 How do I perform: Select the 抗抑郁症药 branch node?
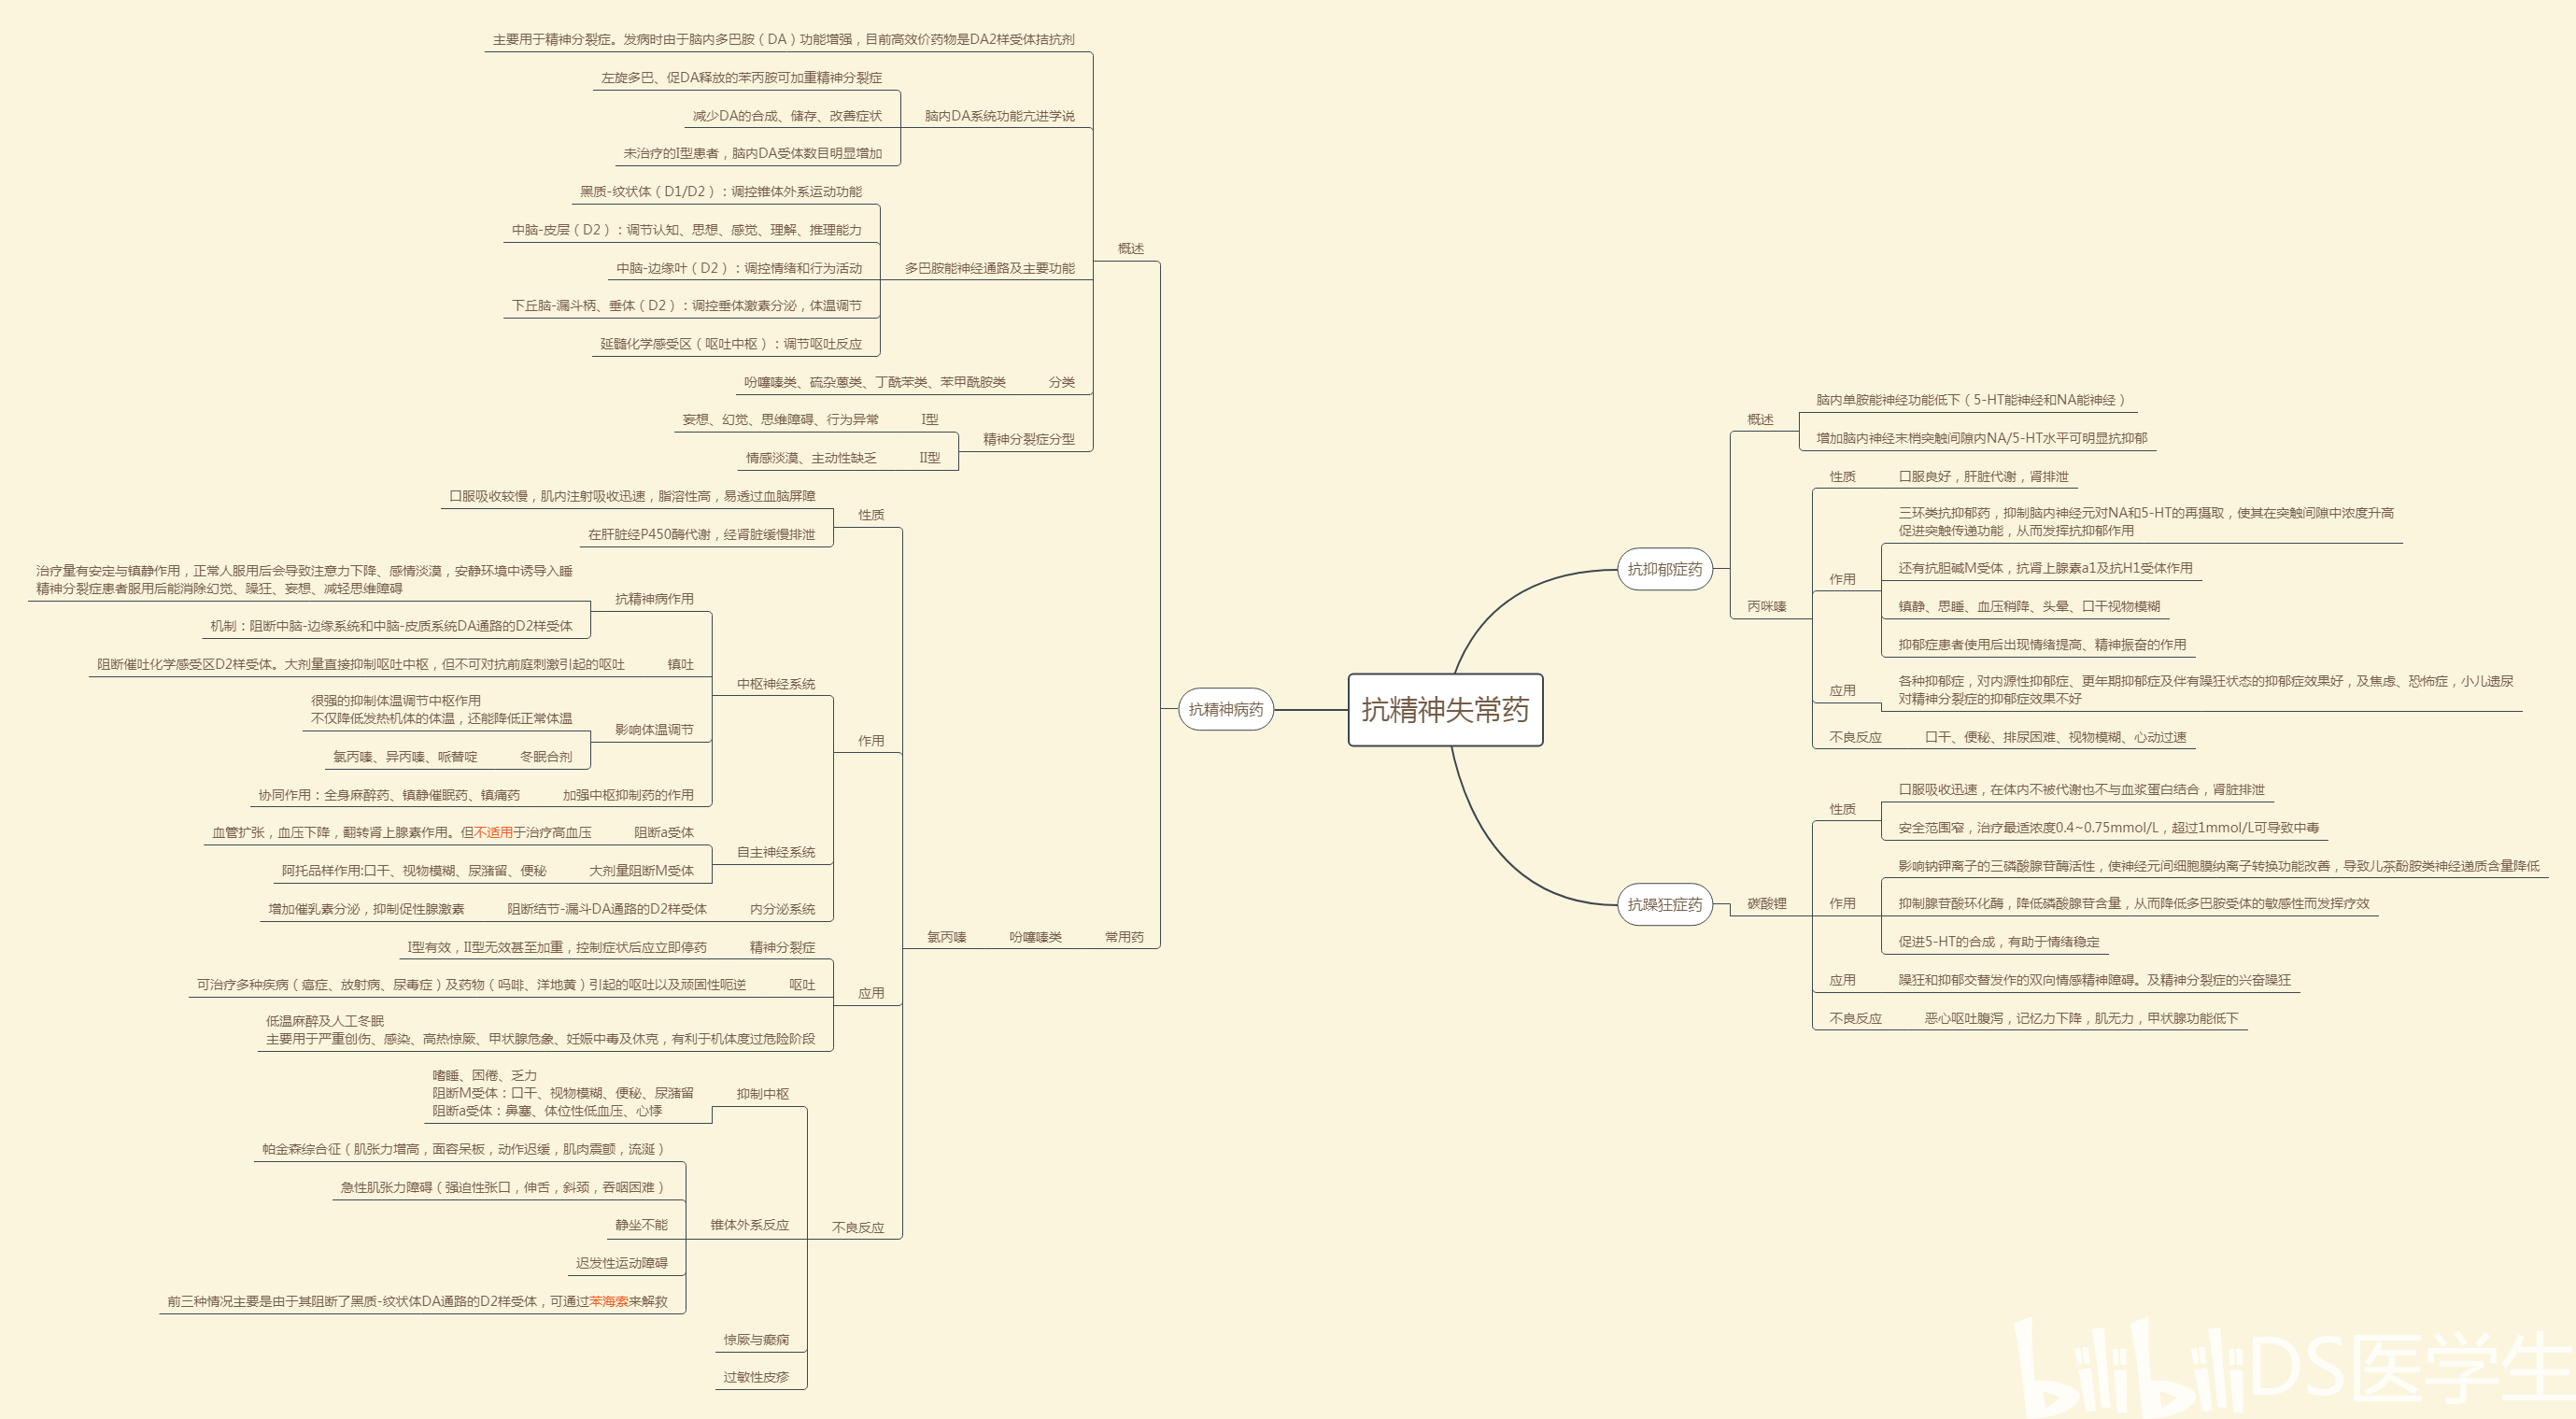click(x=1665, y=569)
